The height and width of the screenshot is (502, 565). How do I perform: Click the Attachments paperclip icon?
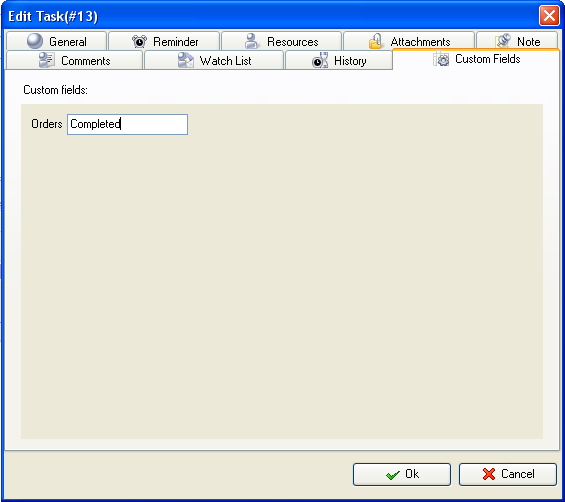point(375,41)
